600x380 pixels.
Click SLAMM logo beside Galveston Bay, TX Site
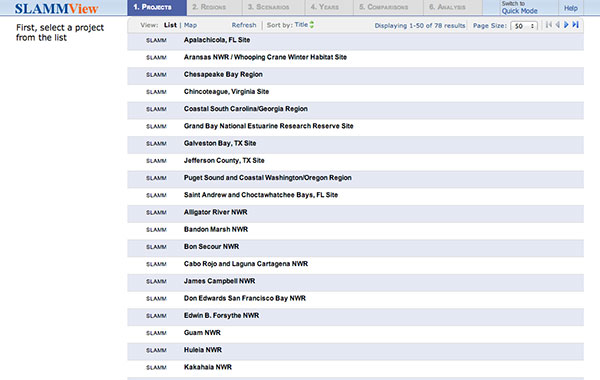click(x=156, y=144)
